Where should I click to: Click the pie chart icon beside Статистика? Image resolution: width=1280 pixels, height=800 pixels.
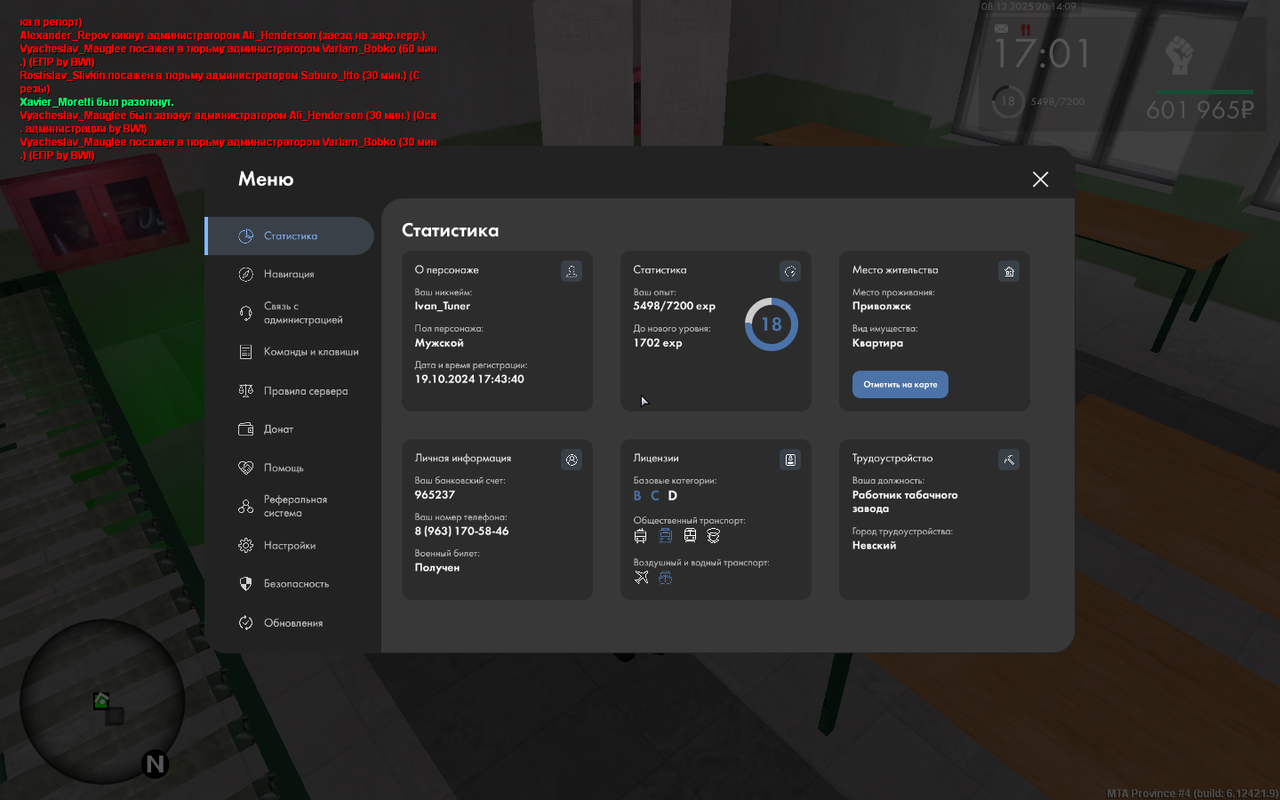click(x=246, y=236)
